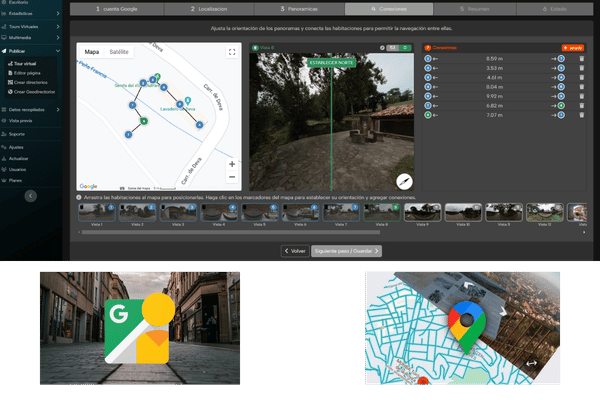
Task: Toggle fullscreen on the map
Action: (232, 52)
